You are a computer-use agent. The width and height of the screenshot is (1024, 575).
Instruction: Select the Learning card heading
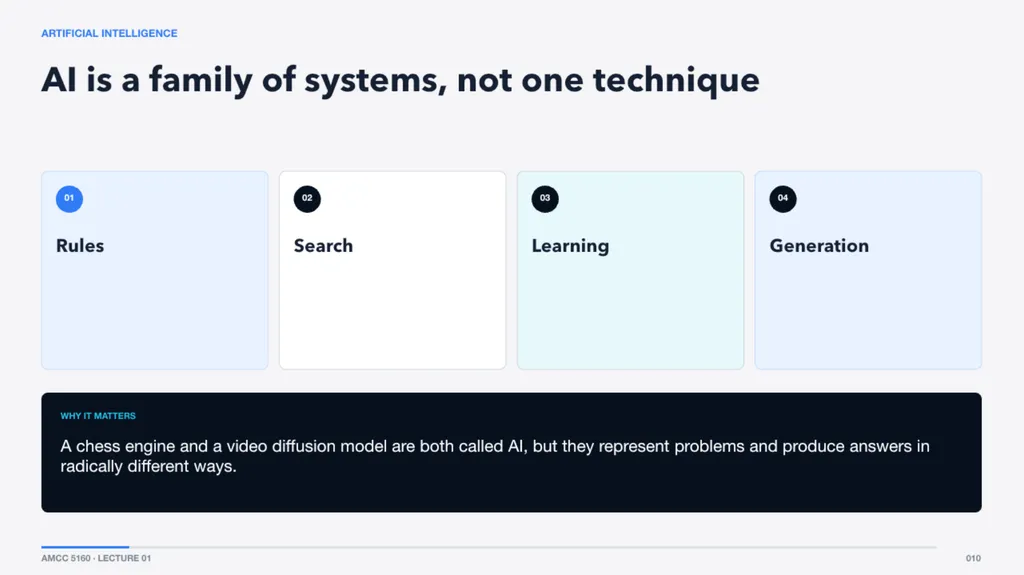[x=570, y=246]
